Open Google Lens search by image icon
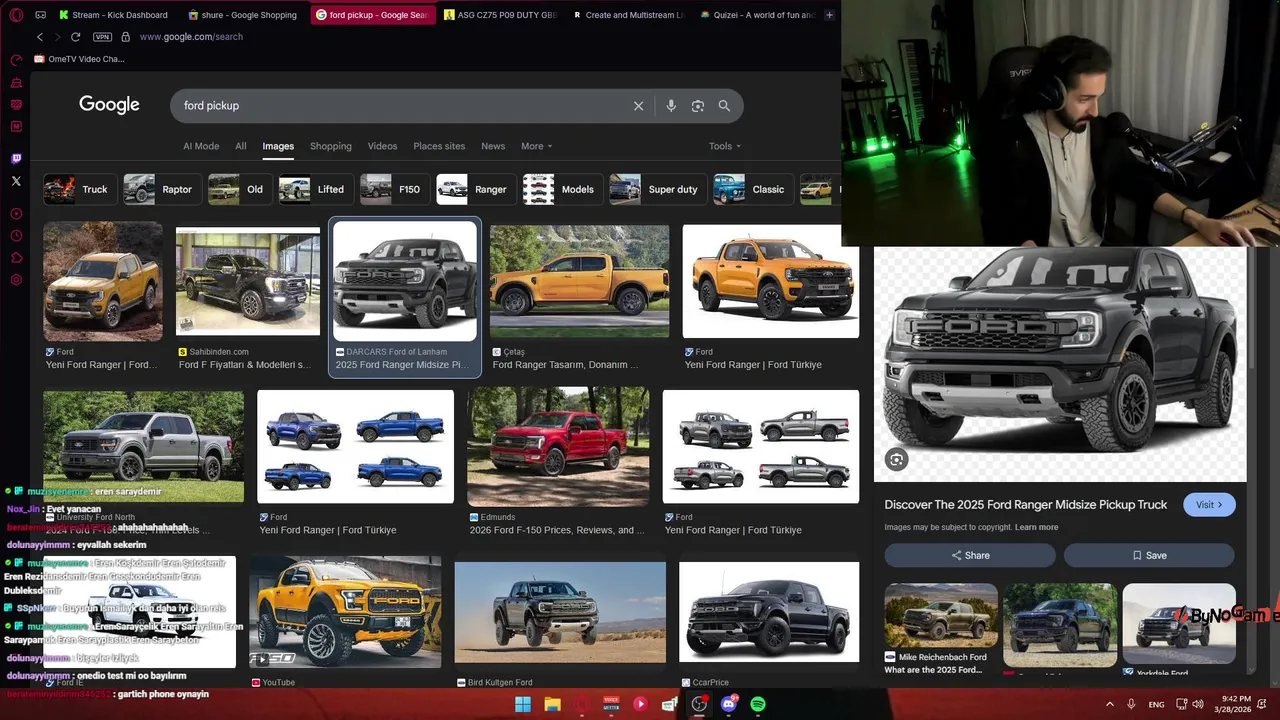This screenshot has width=1280, height=720. (x=698, y=106)
